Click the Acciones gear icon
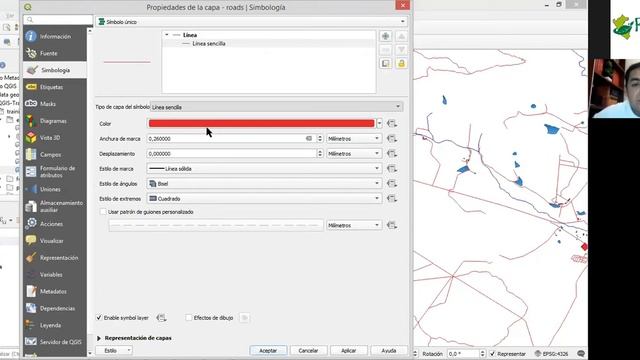The width and height of the screenshot is (640, 360). pos(31,224)
